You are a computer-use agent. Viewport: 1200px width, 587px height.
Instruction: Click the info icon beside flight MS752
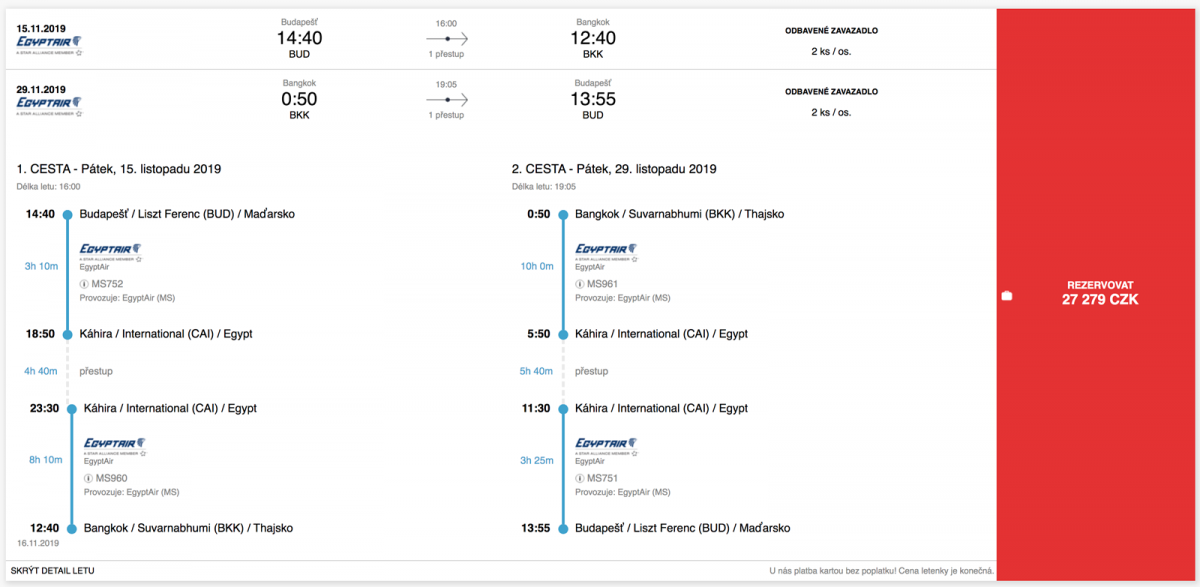84,284
